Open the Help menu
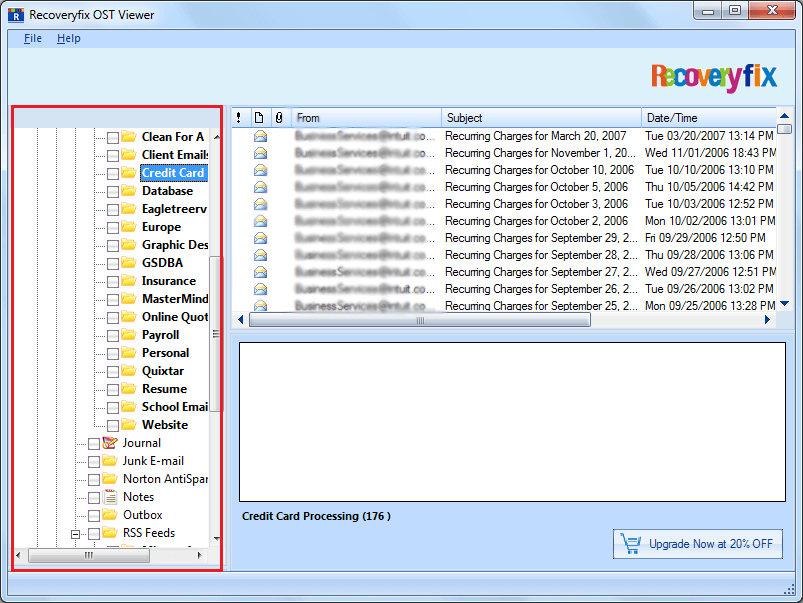Image resolution: width=803 pixels, height=603 pixels. (69, 38)
